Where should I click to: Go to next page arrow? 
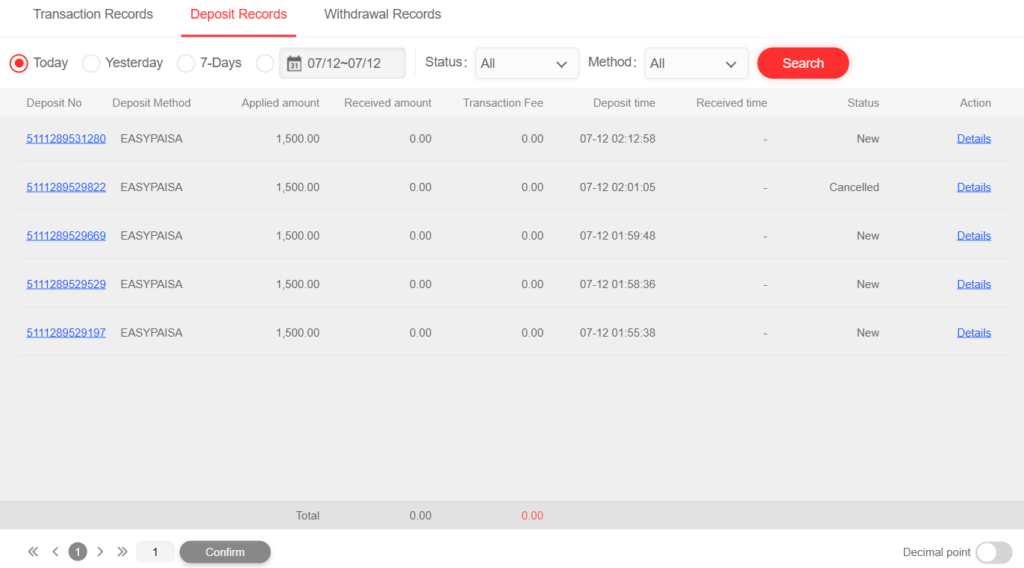point(100,552)
